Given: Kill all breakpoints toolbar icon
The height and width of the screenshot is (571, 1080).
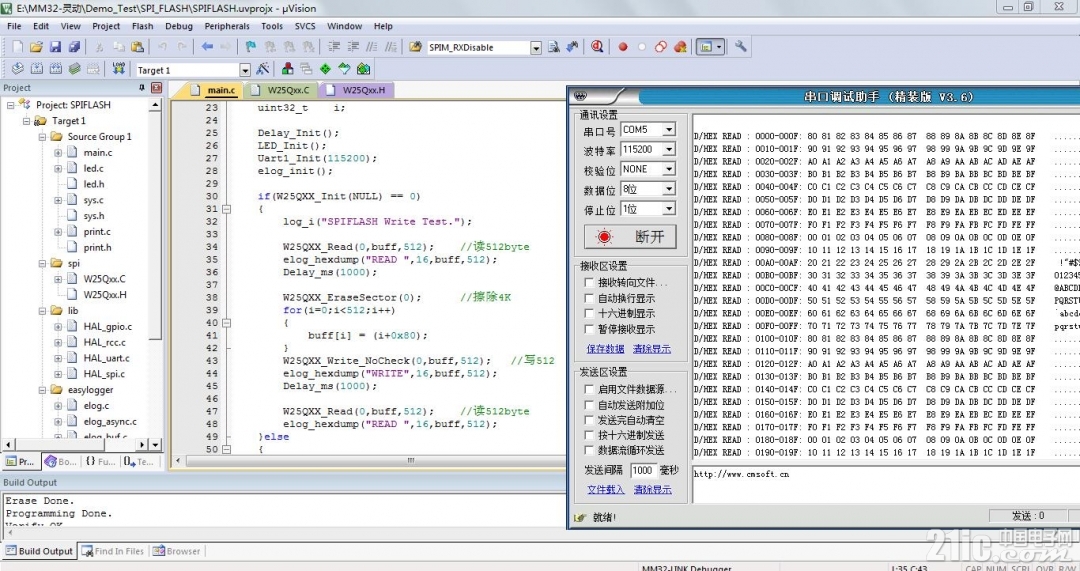Looking at the screenshot, I should tap(680, 47).
